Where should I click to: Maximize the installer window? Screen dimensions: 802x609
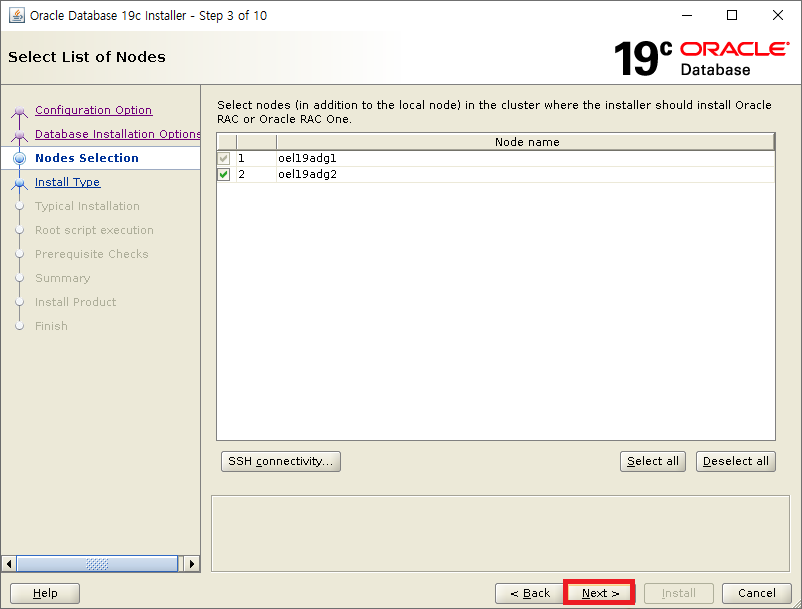(x=732, y=15)
